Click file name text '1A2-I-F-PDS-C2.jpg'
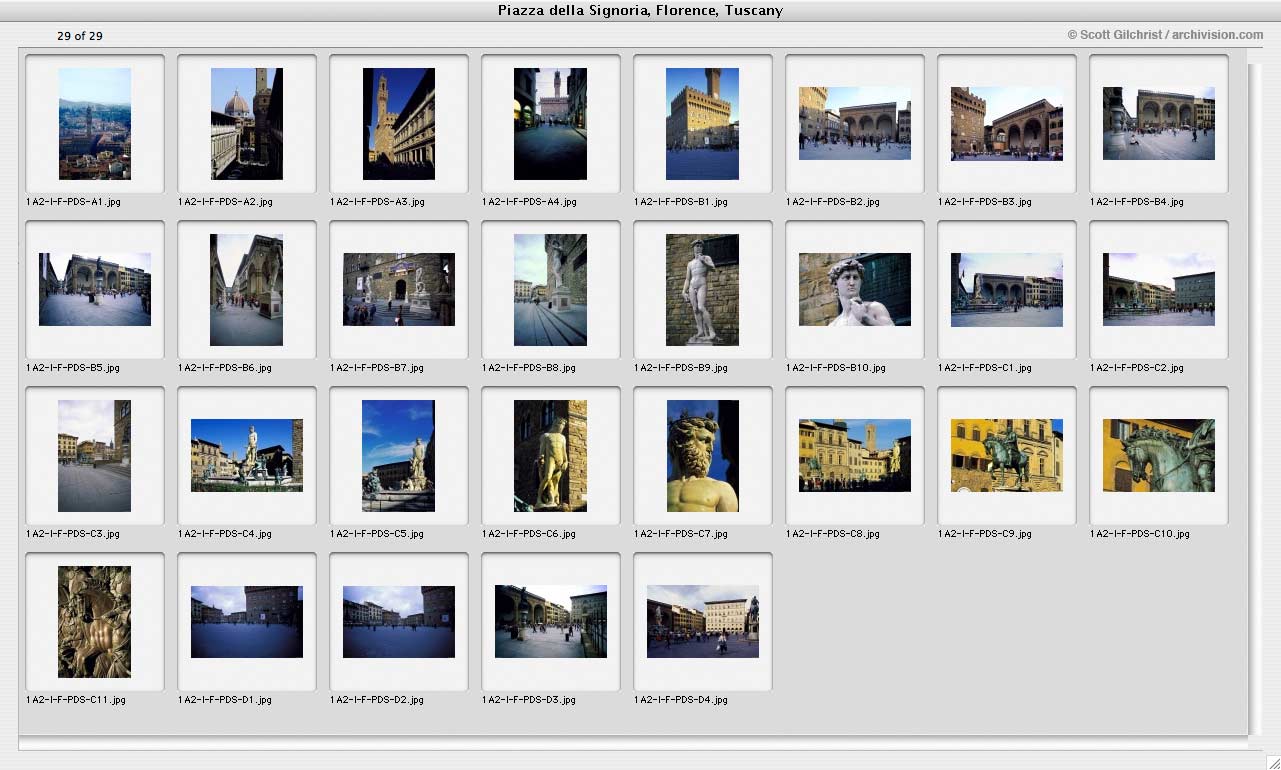1281x770 pixels. point(1137,368)
